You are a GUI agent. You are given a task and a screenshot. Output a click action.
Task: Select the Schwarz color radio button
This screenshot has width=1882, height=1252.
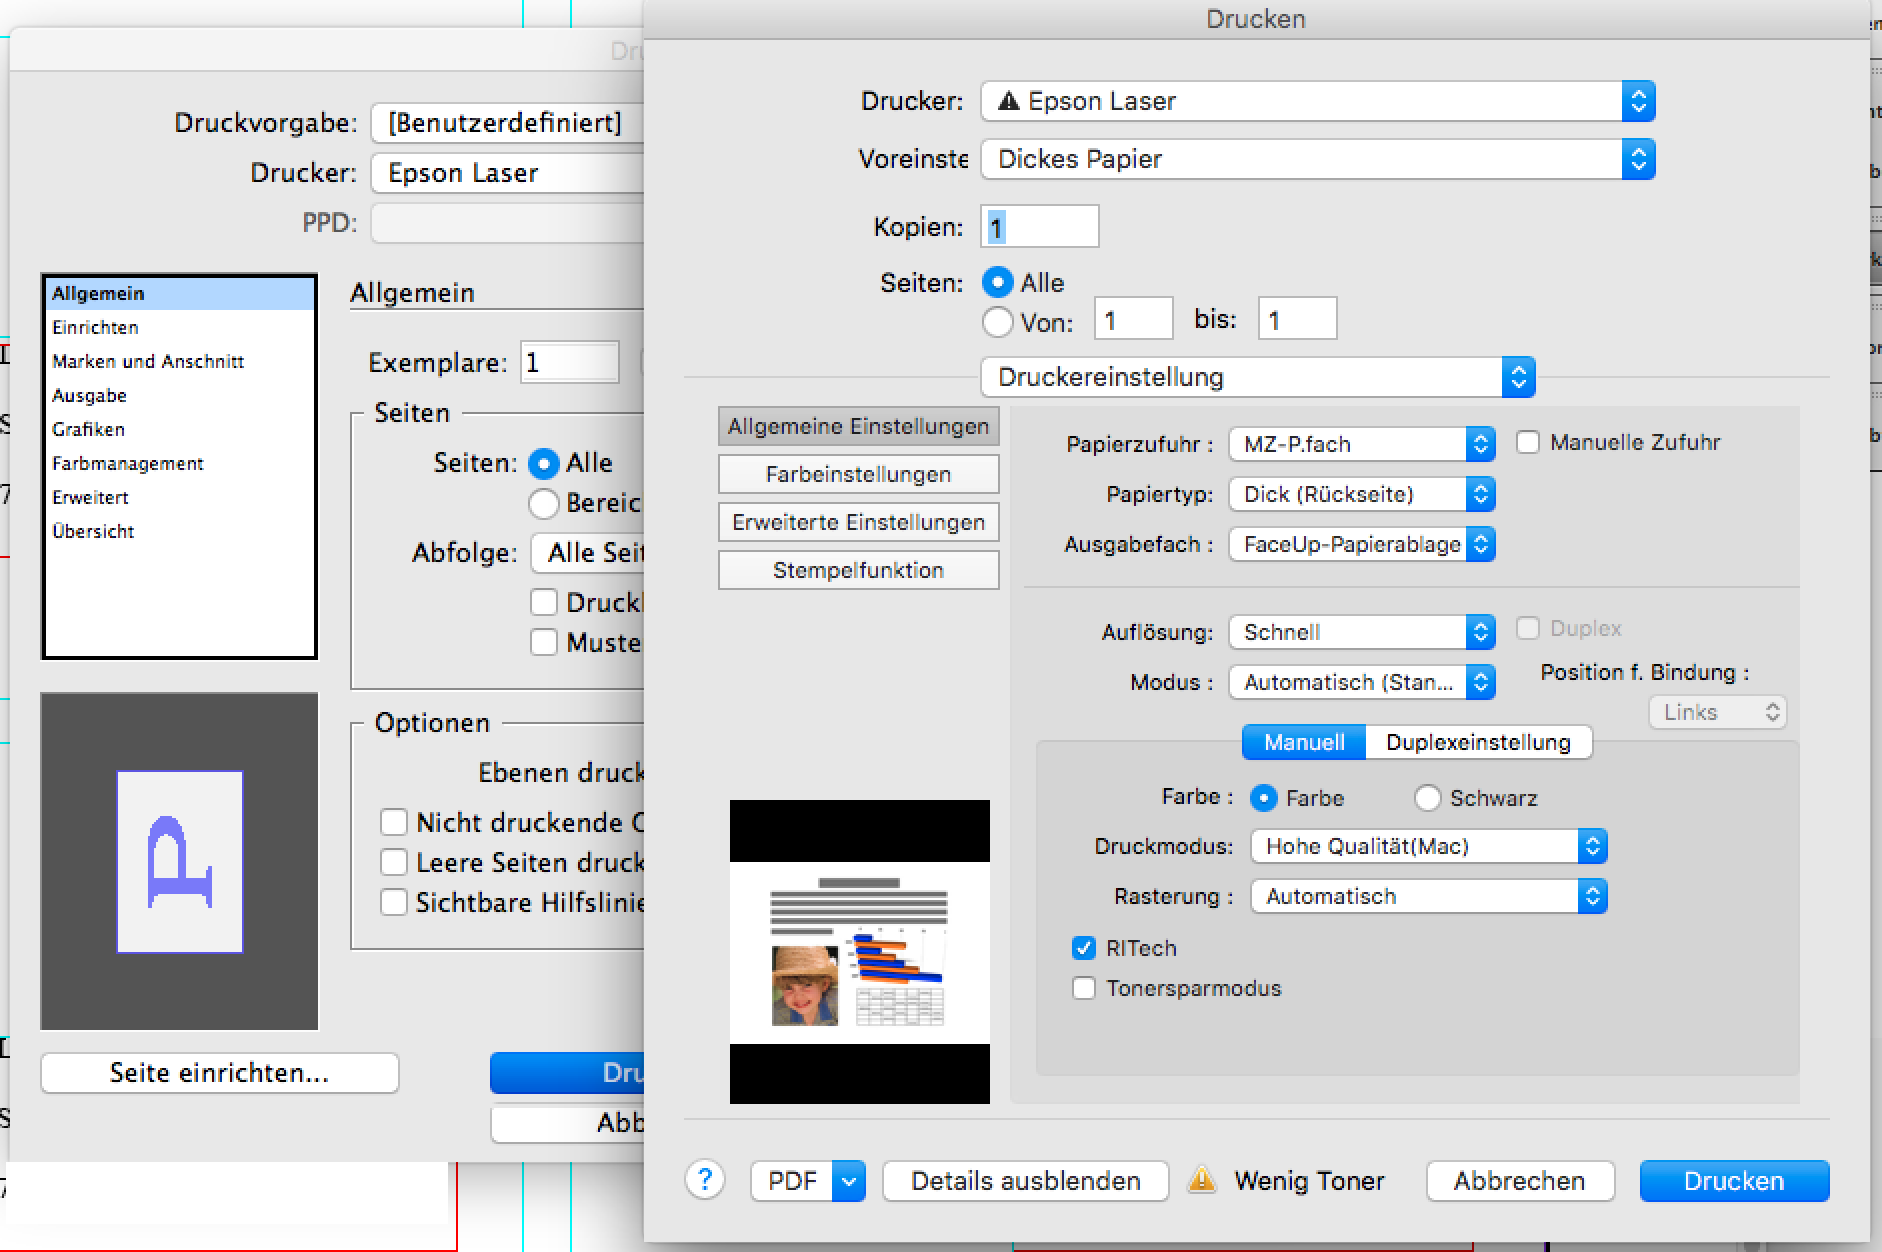coord(1427,798)
